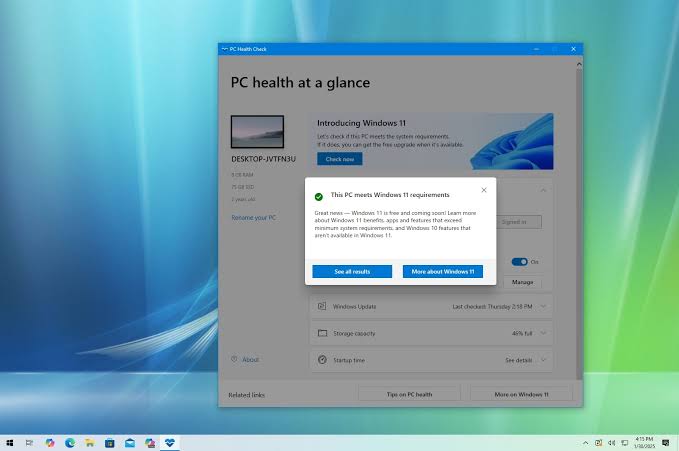Click the volume icon in system tray
This screenshot has width=679, height=451.
pos(611,443)
